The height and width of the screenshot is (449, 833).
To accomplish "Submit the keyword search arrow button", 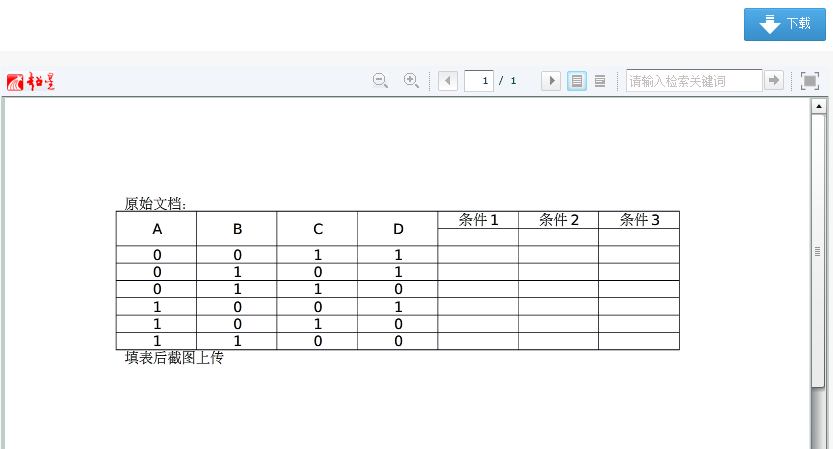I will [773, 81].
